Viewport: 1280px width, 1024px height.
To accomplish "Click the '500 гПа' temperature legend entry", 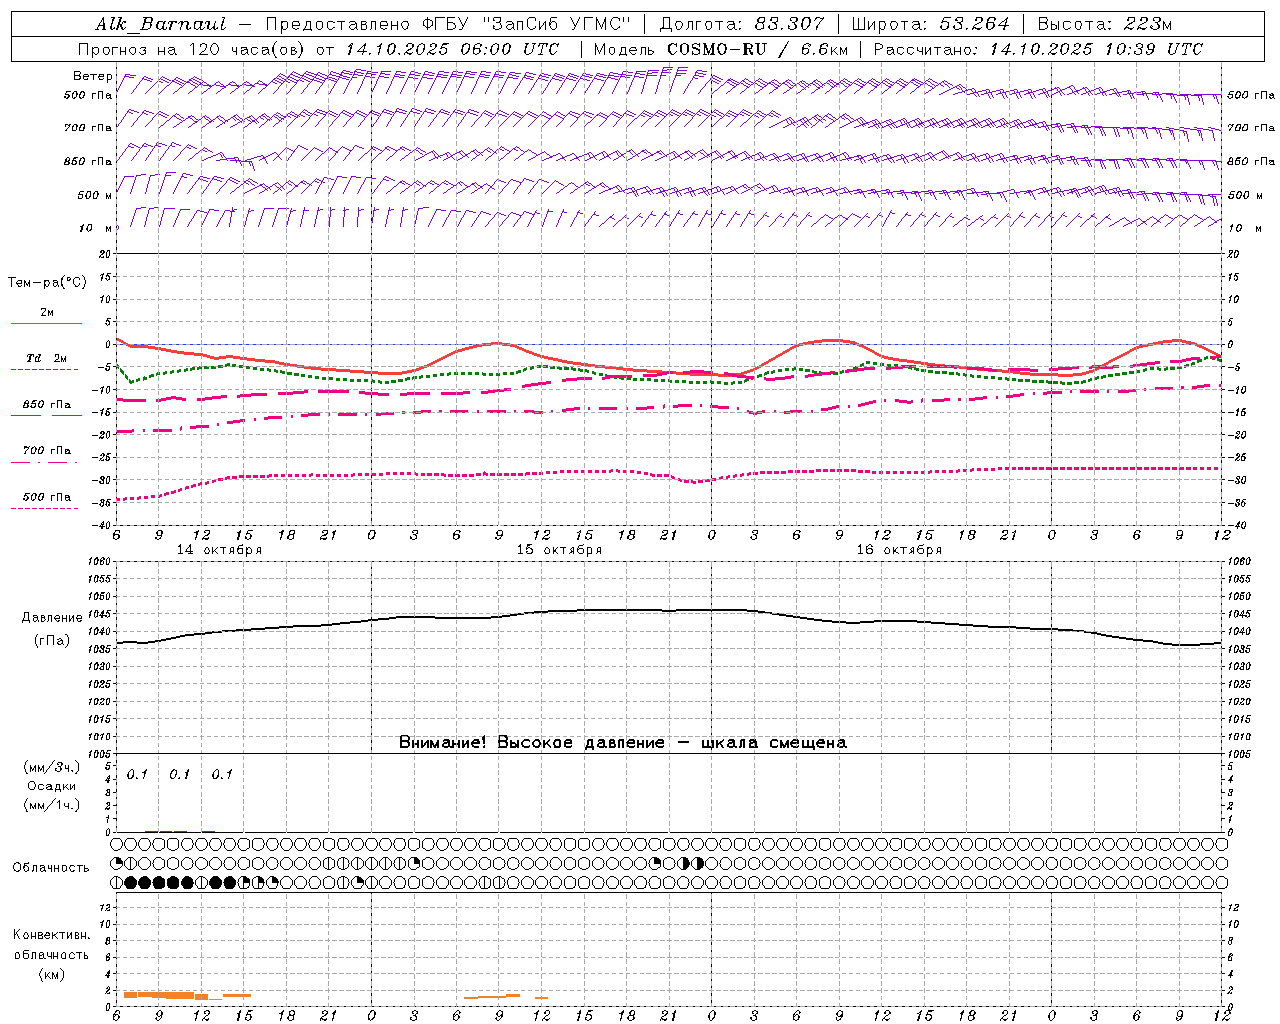I will tap(47, 497).
